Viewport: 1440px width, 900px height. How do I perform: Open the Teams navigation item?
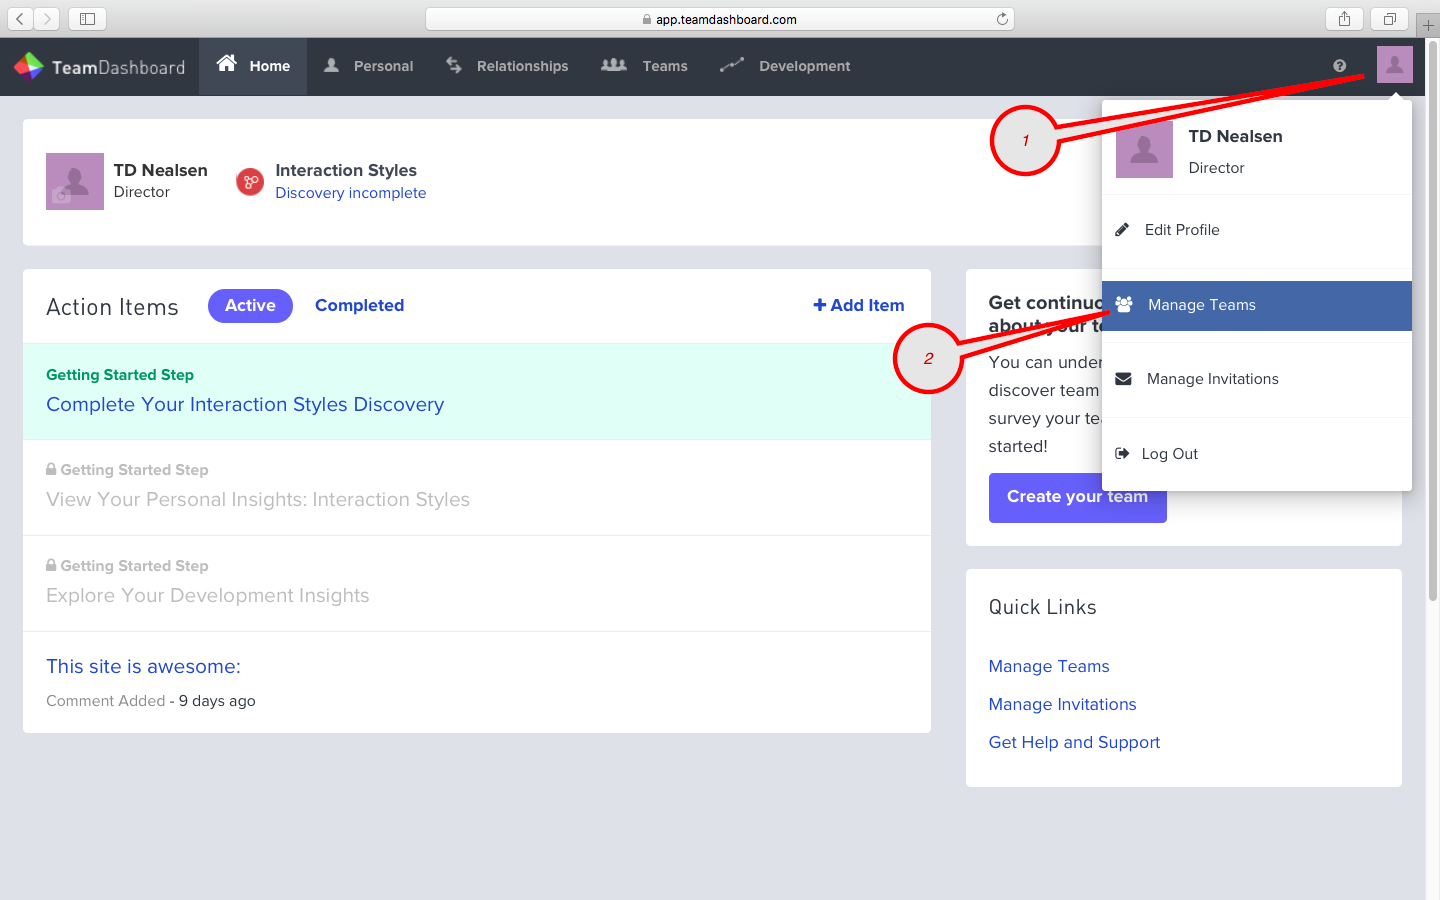click(x=644, y=66)
